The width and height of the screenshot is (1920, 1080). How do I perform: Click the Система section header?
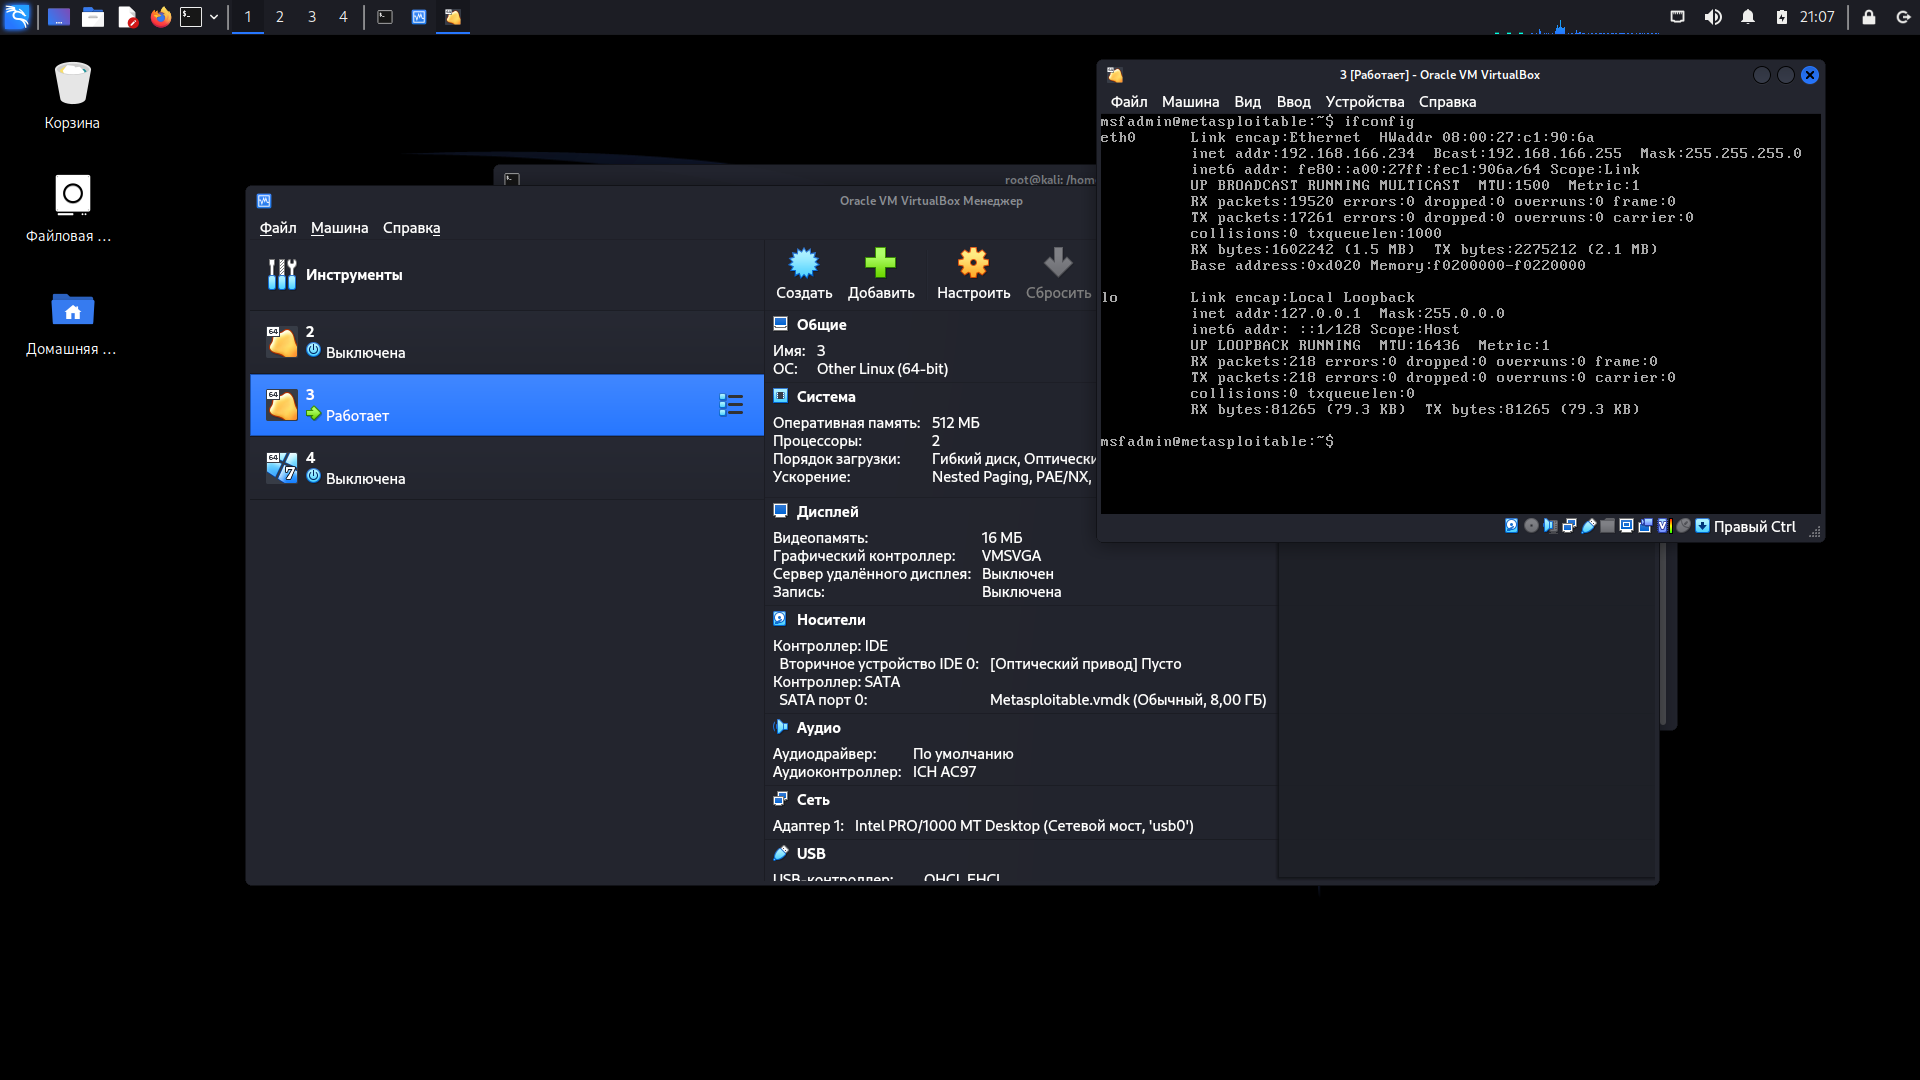pyautogui.click(x=826, y=397)
